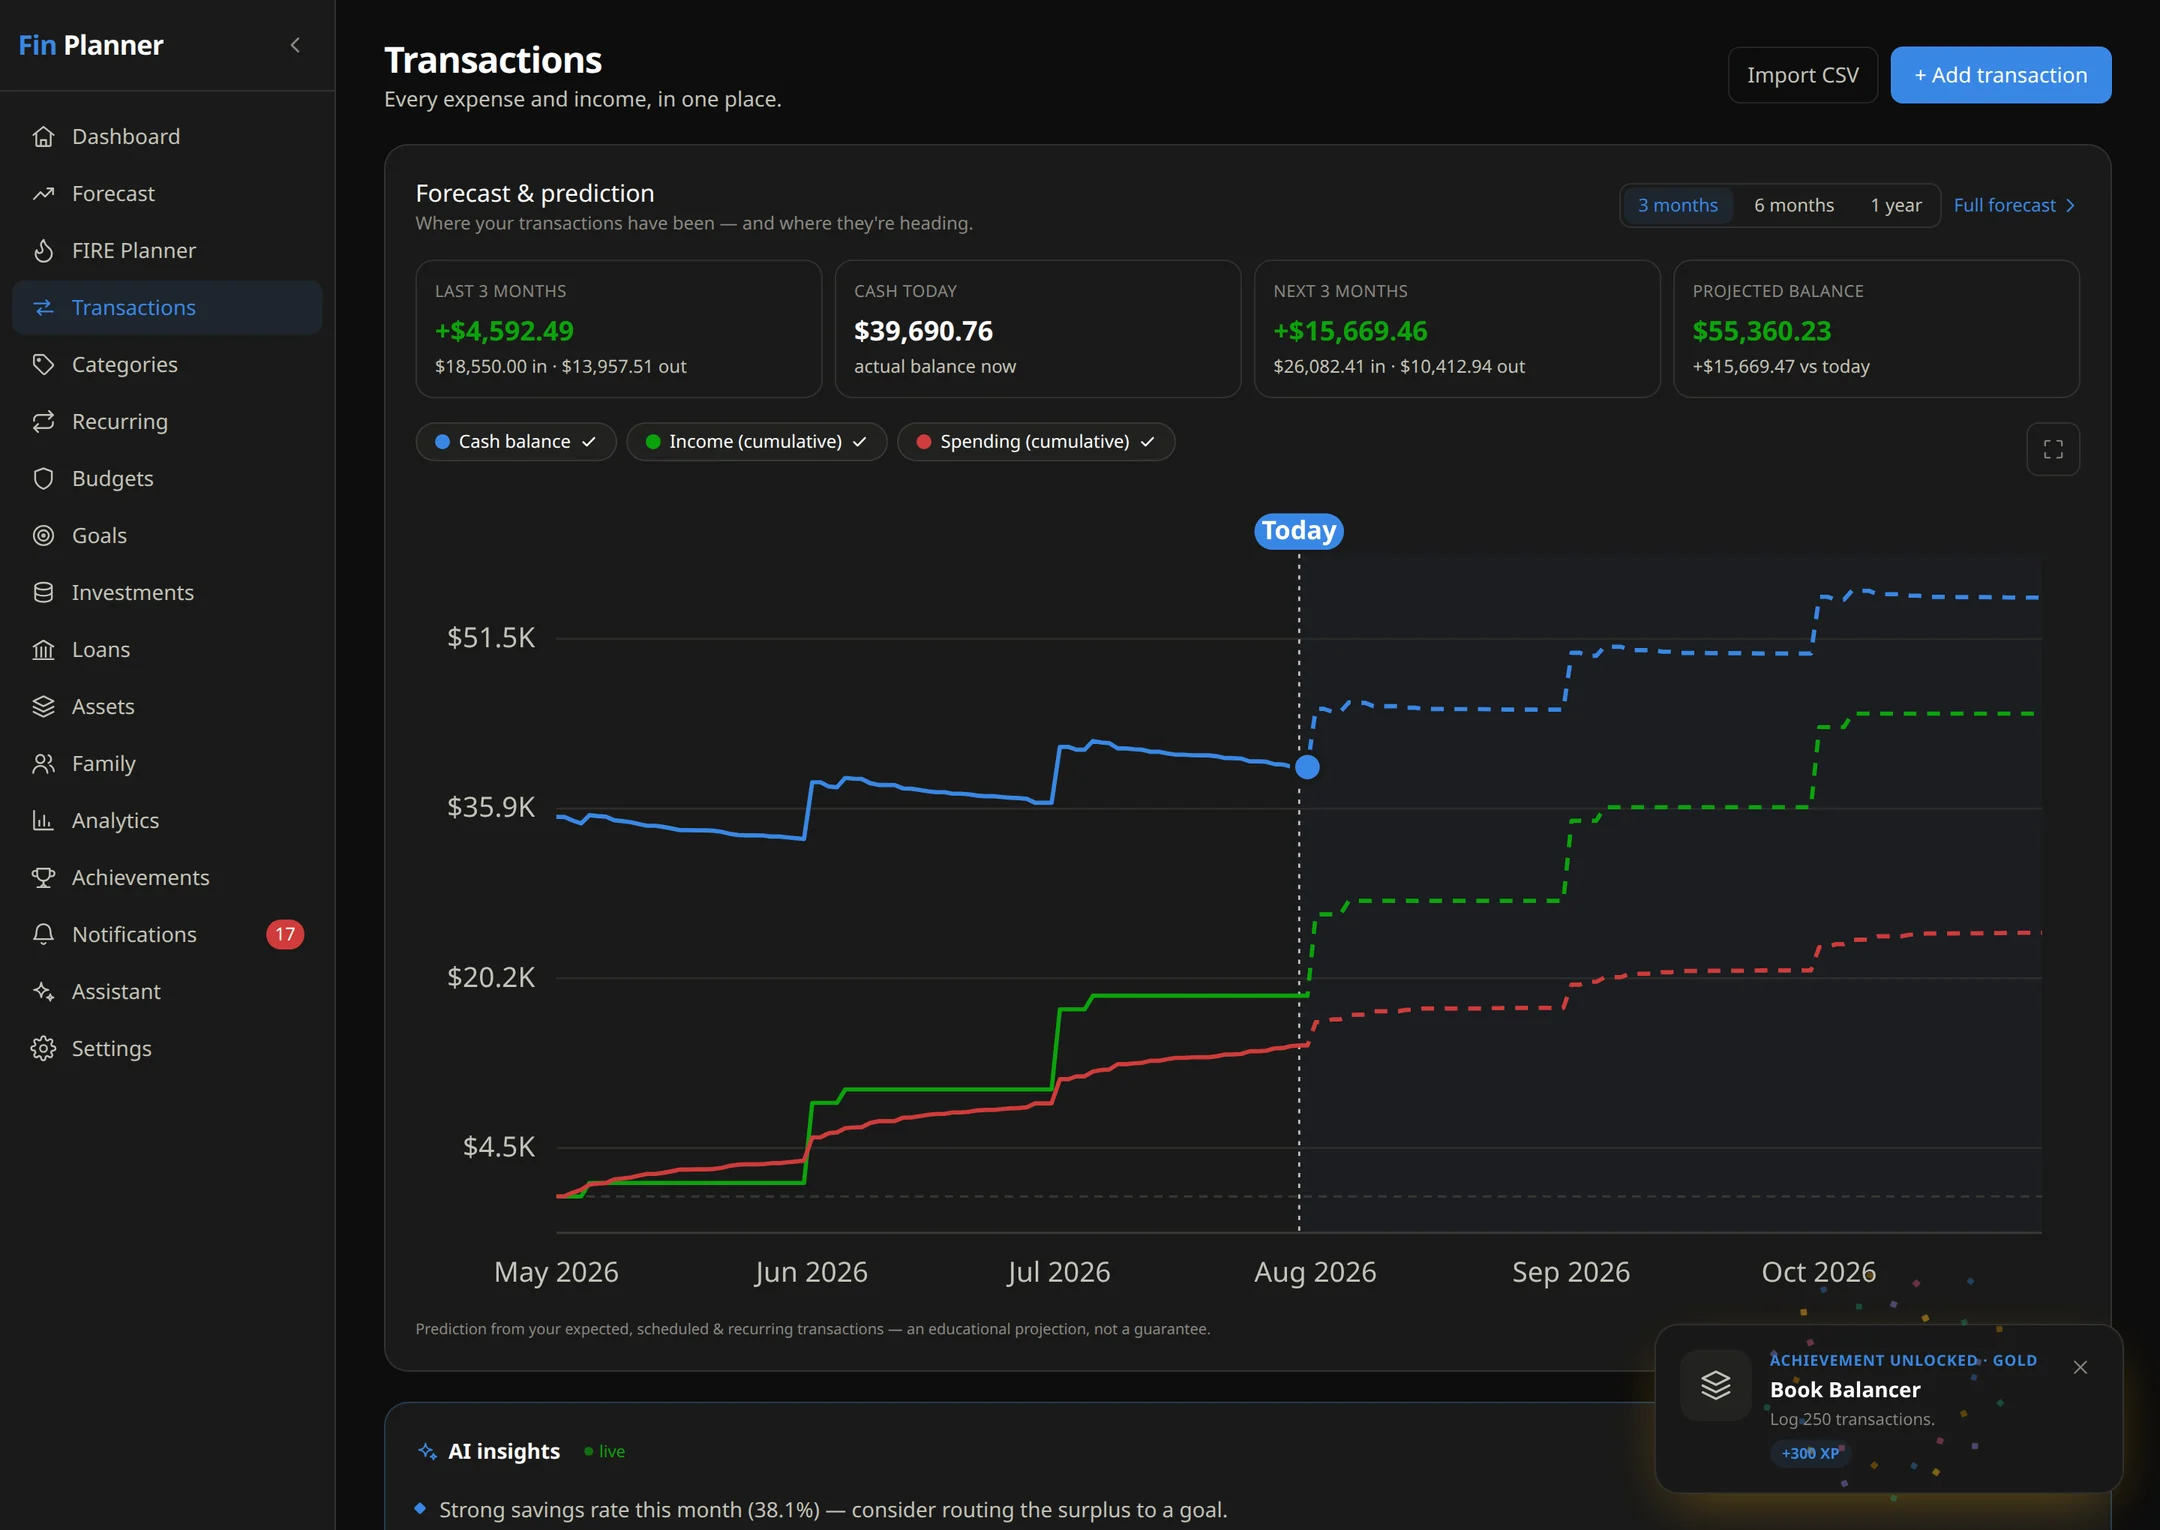Click the Fin Planner logo

click(x=91, y=45)
